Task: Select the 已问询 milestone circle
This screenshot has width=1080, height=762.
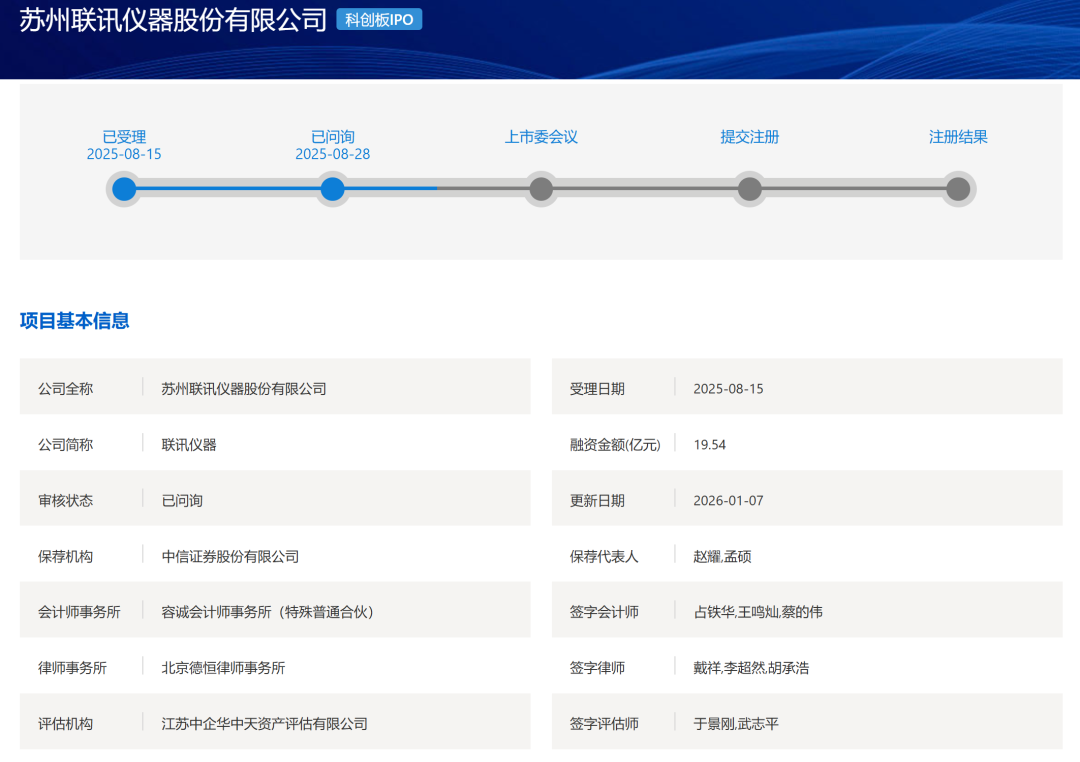Action: coord(332,188)
